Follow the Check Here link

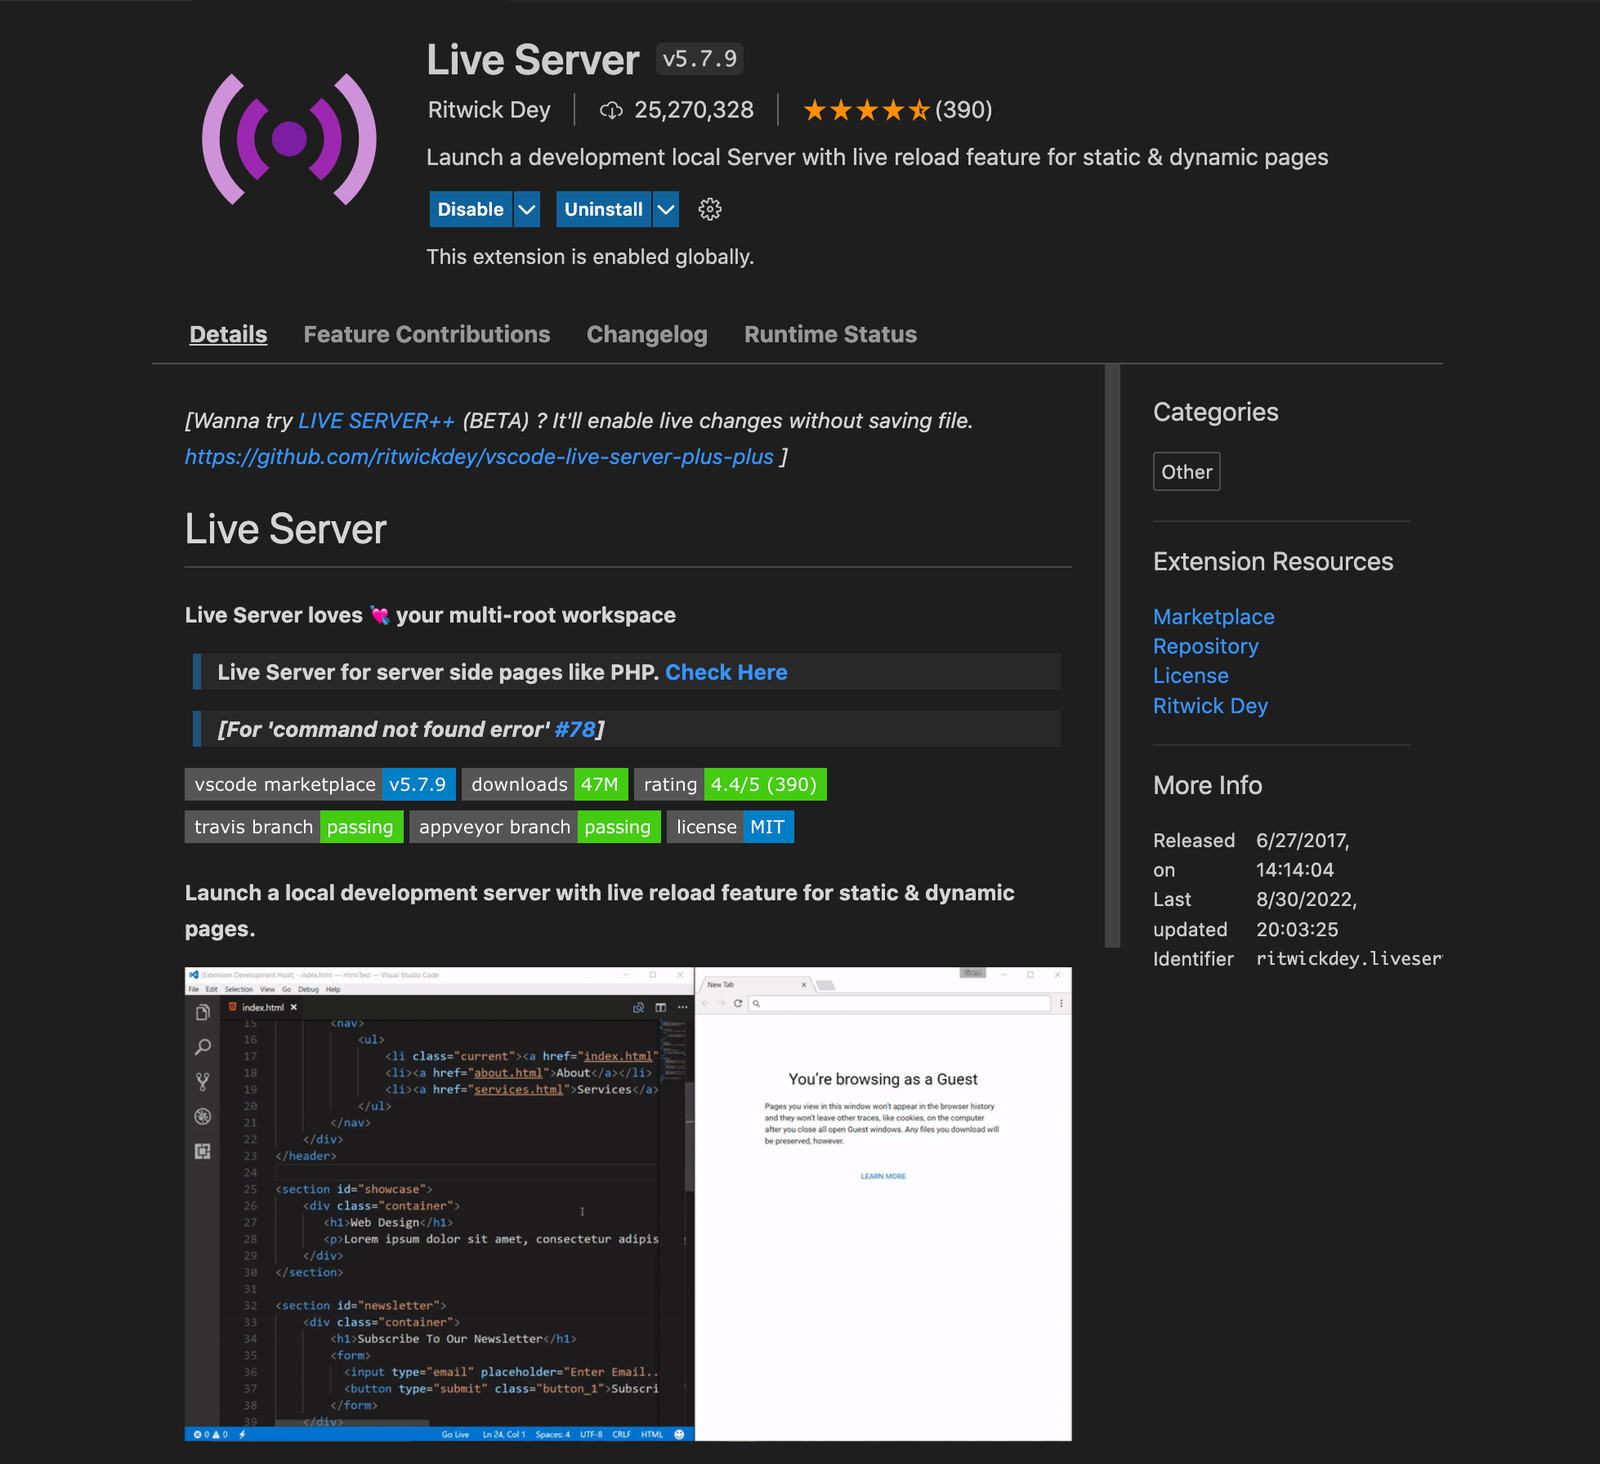pos(726,672)
